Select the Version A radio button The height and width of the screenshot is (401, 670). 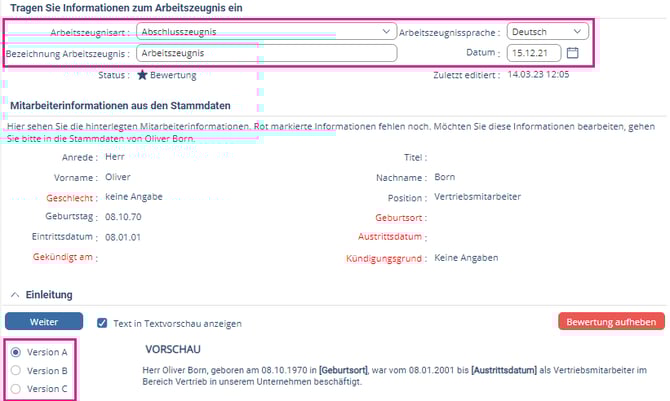click(x=16, y=352)
